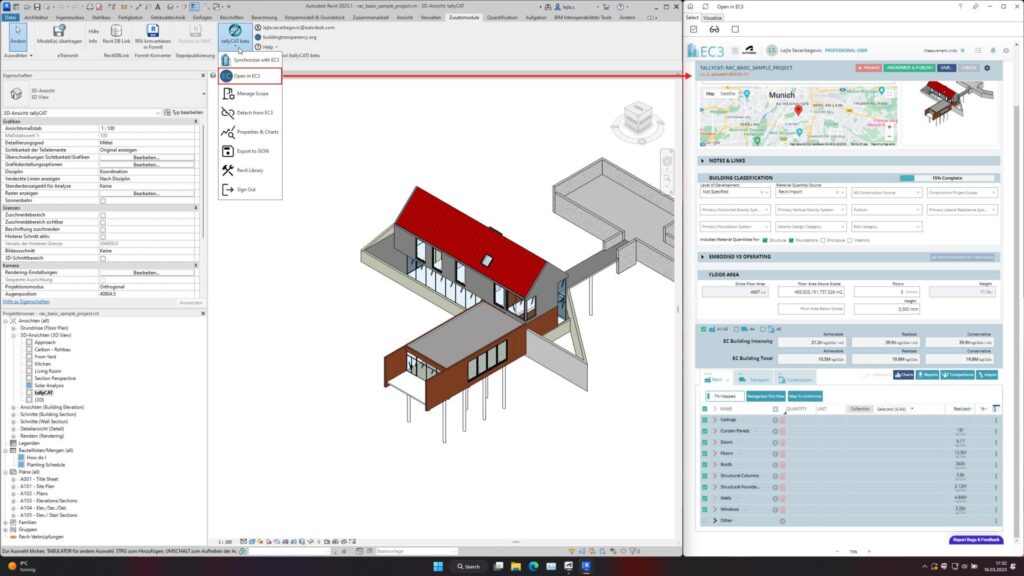Open the Help dropdown in the ribbon

coord(267,47)
